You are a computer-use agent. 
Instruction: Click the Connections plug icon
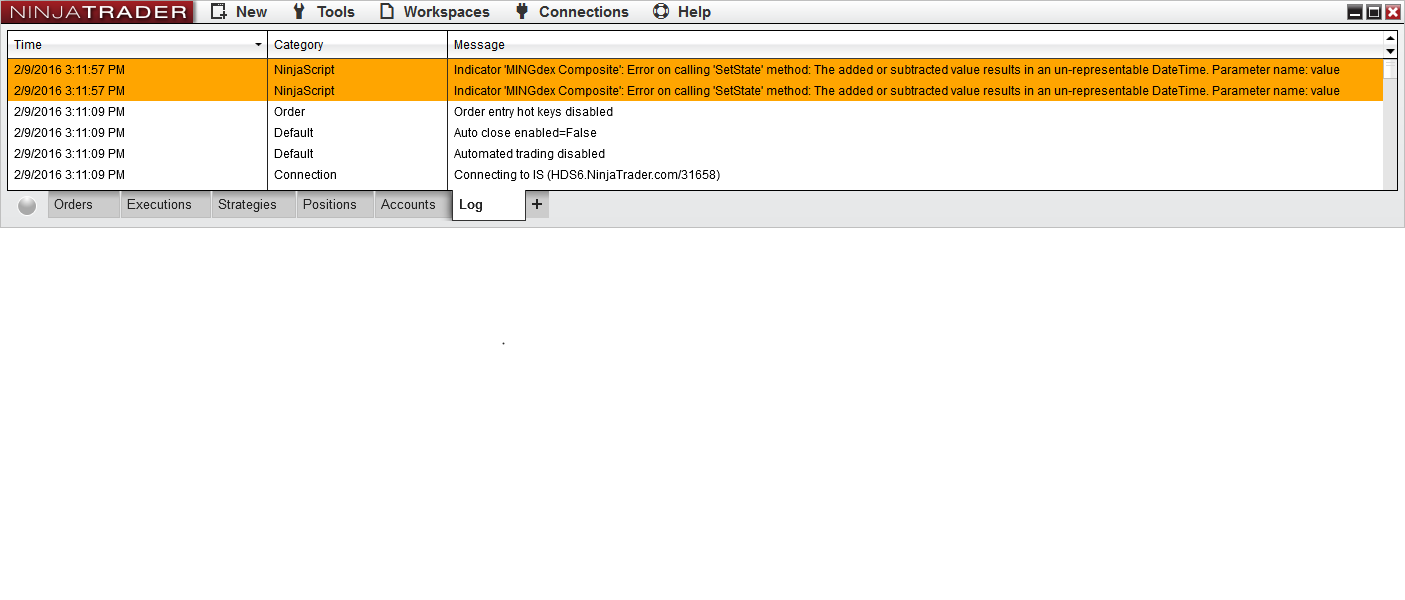521,12
